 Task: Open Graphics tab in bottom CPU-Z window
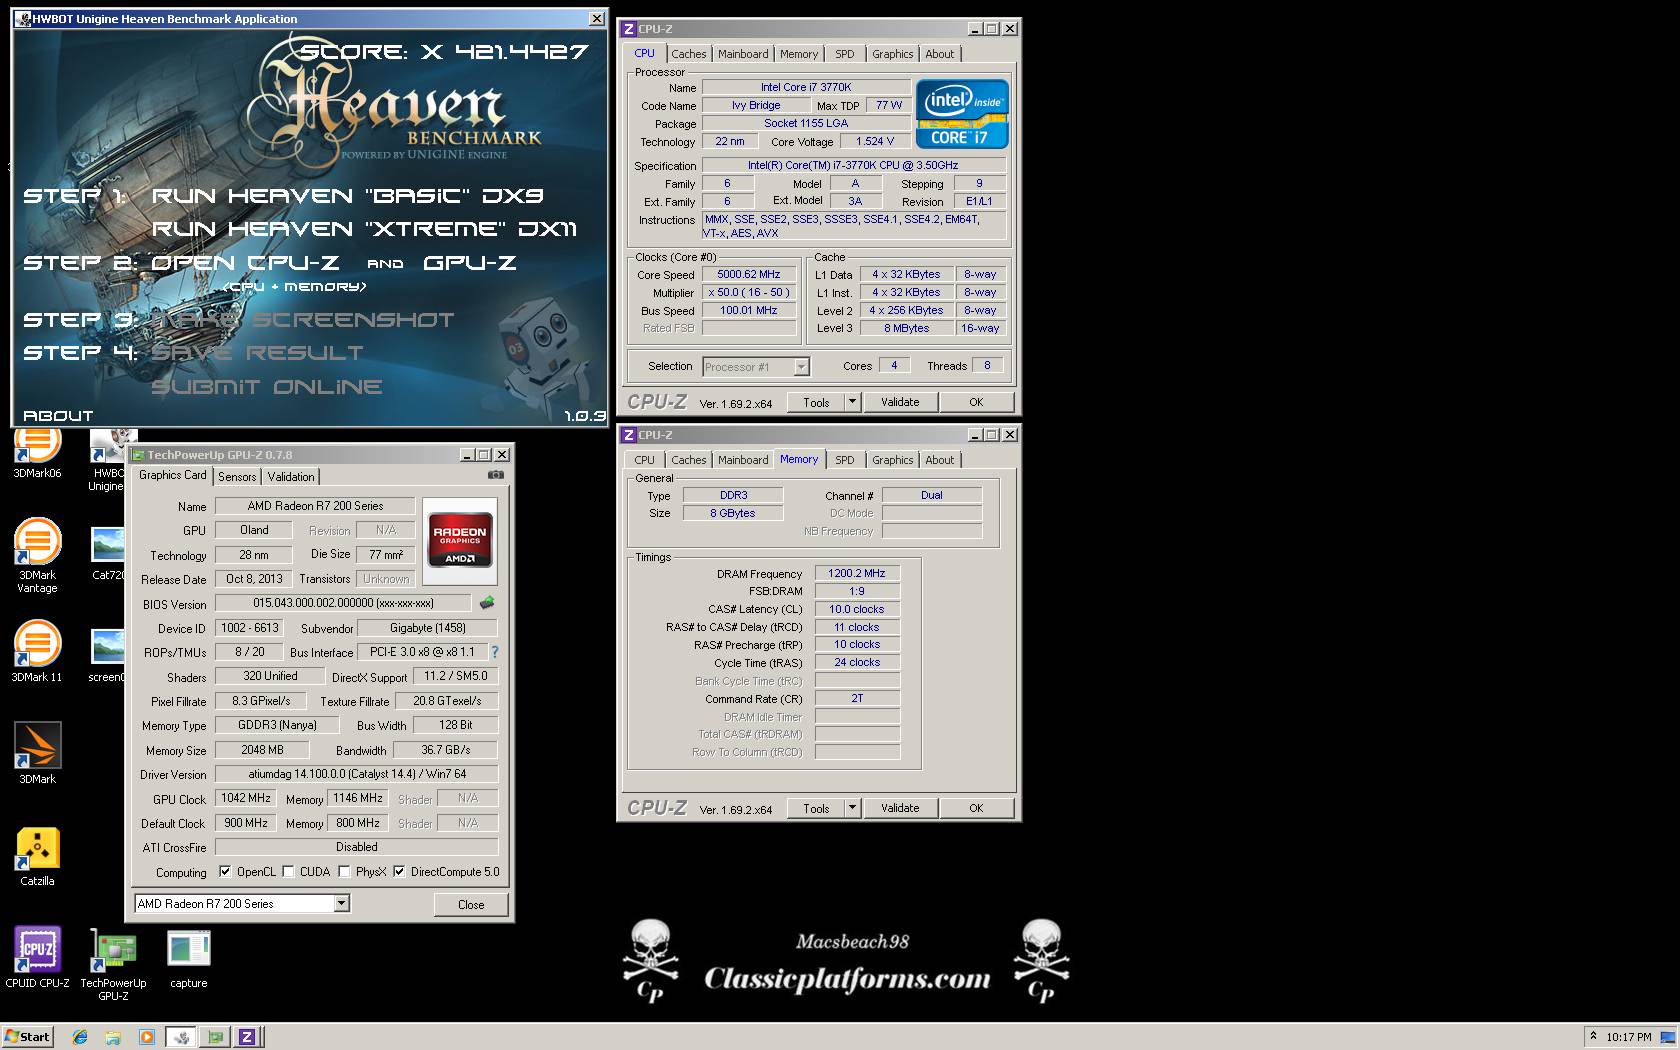892,460
